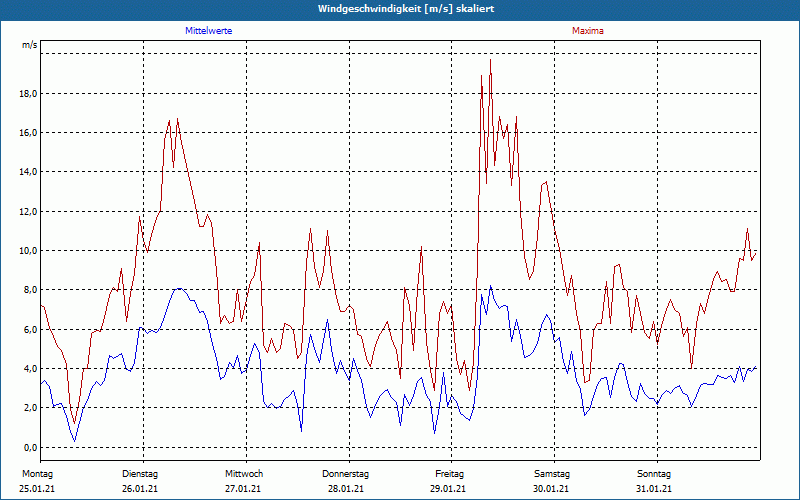
Task: Click the 4,0 y-axis value
Action: pyautogui.click(x=31, y=368)
